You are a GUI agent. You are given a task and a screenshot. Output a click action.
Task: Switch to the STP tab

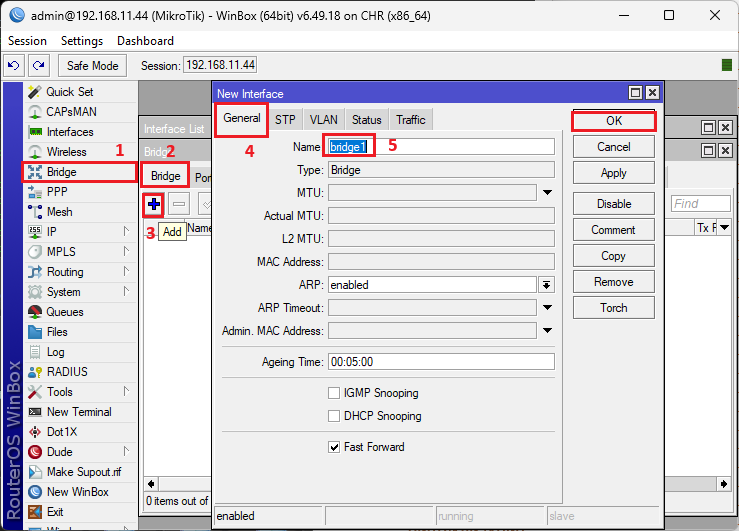[x=285, y=120]
